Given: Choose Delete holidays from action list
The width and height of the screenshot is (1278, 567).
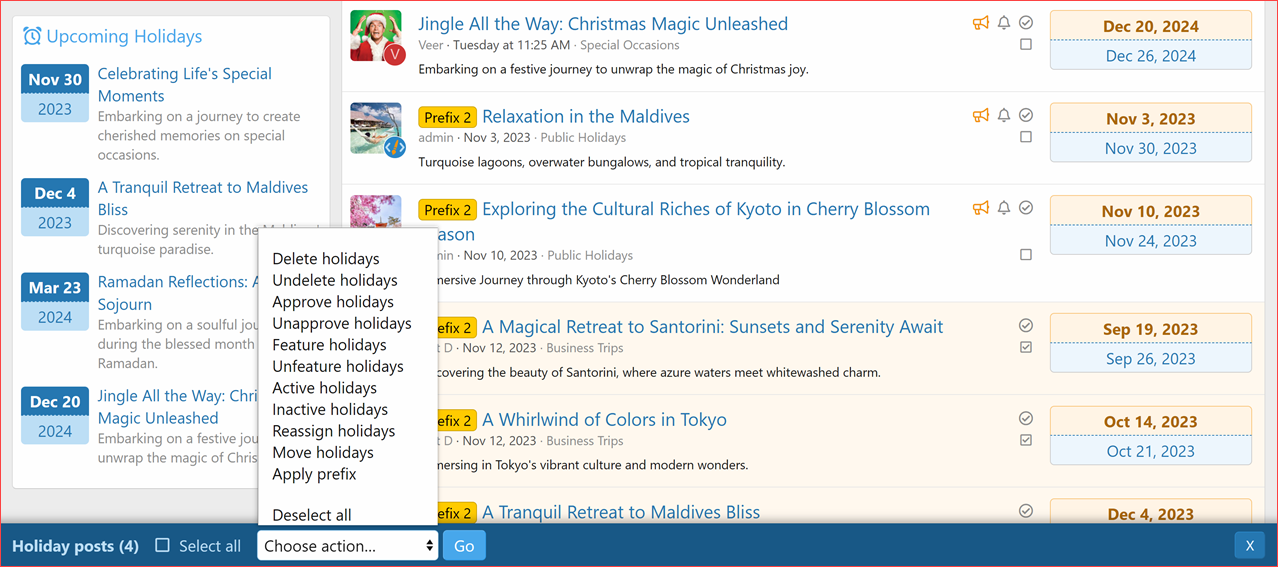Looking at the screenshot, I should (x=326, y=259).
